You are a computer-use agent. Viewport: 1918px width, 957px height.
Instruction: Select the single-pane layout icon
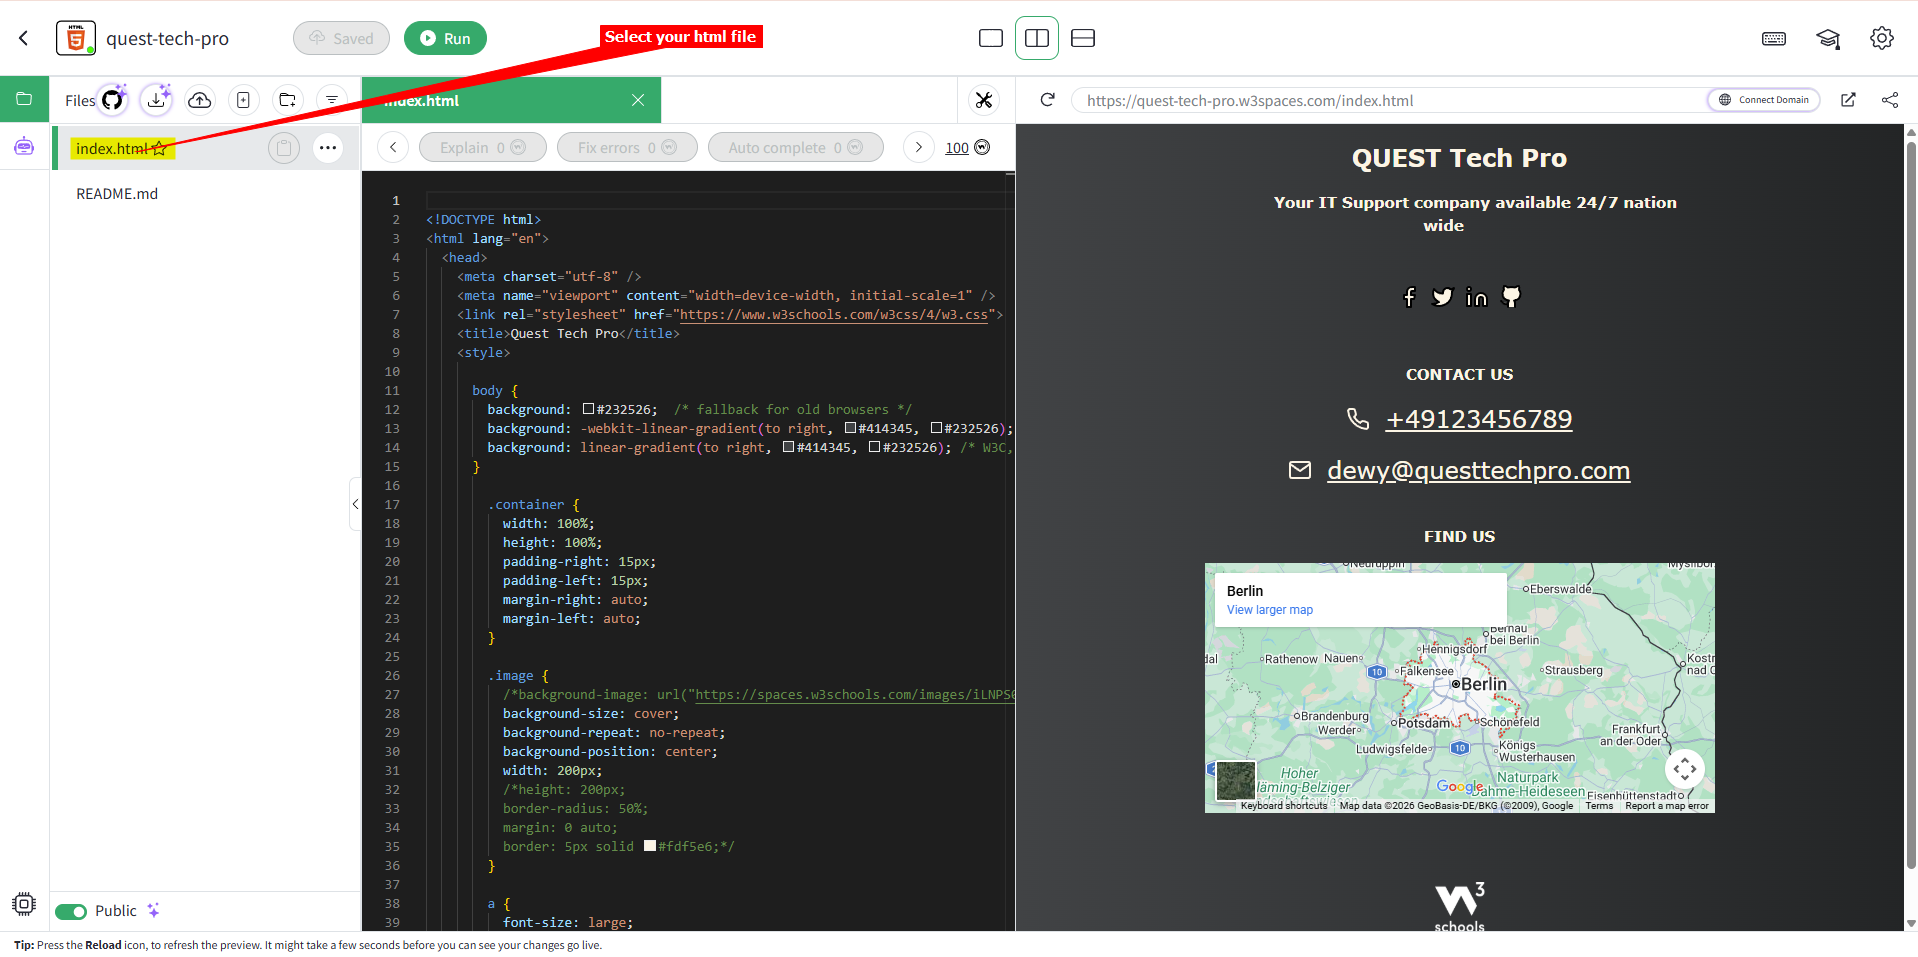tap(991, 38)
